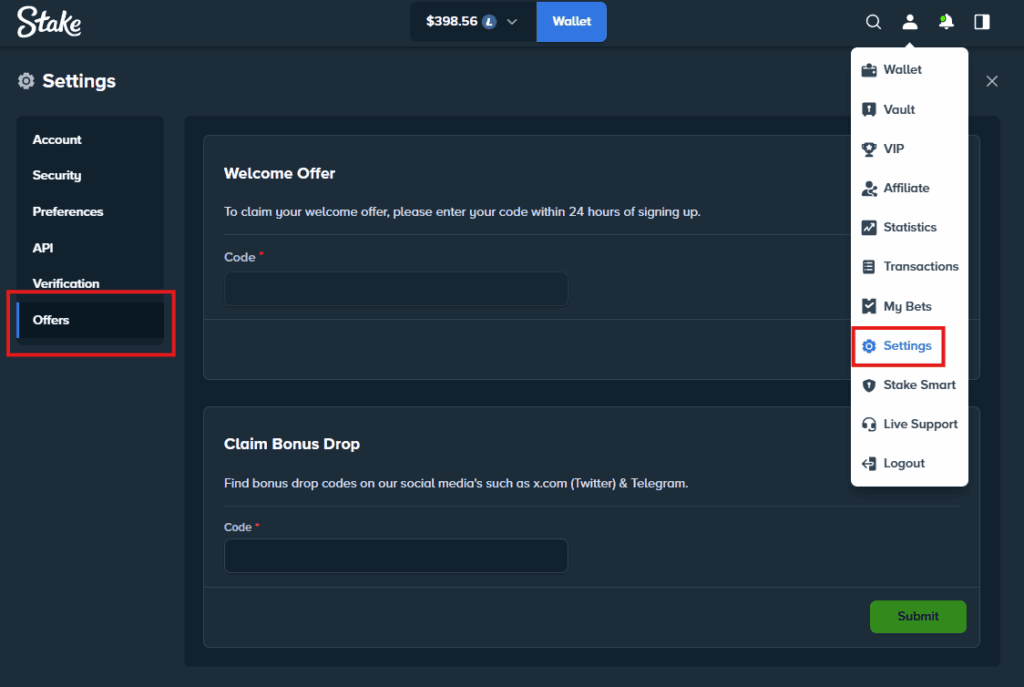Click the Statistics chart icon
The height and width of the screenshot is (687, 1024).
868,227
